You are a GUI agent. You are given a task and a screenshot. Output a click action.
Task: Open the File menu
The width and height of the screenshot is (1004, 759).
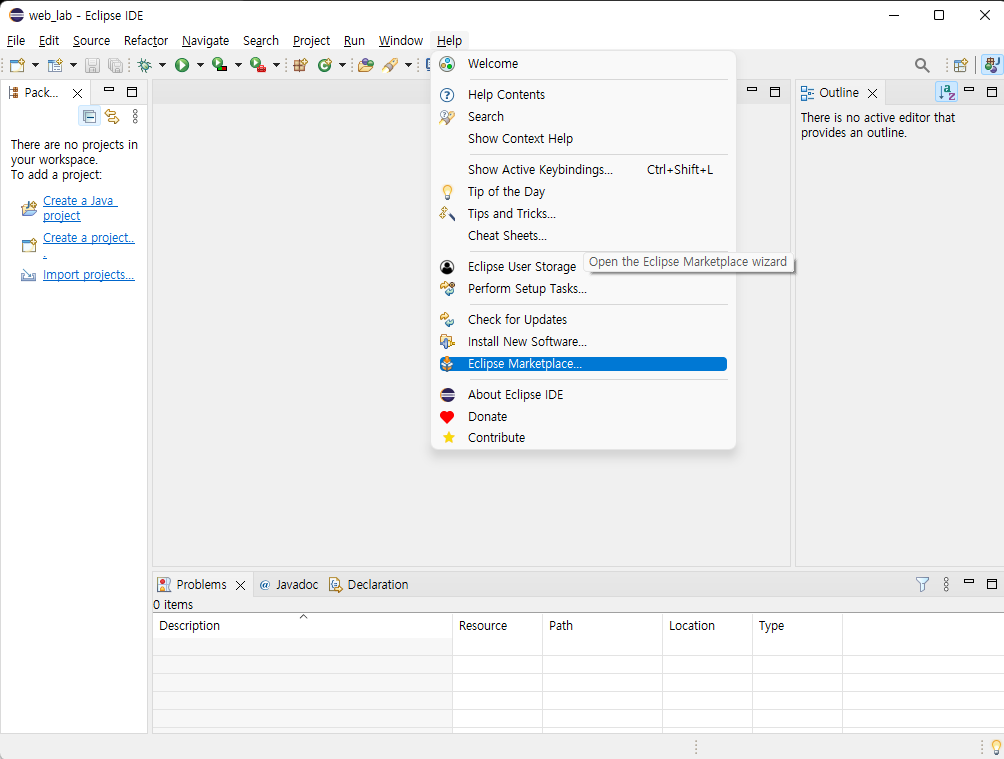(x=16, y=40)
